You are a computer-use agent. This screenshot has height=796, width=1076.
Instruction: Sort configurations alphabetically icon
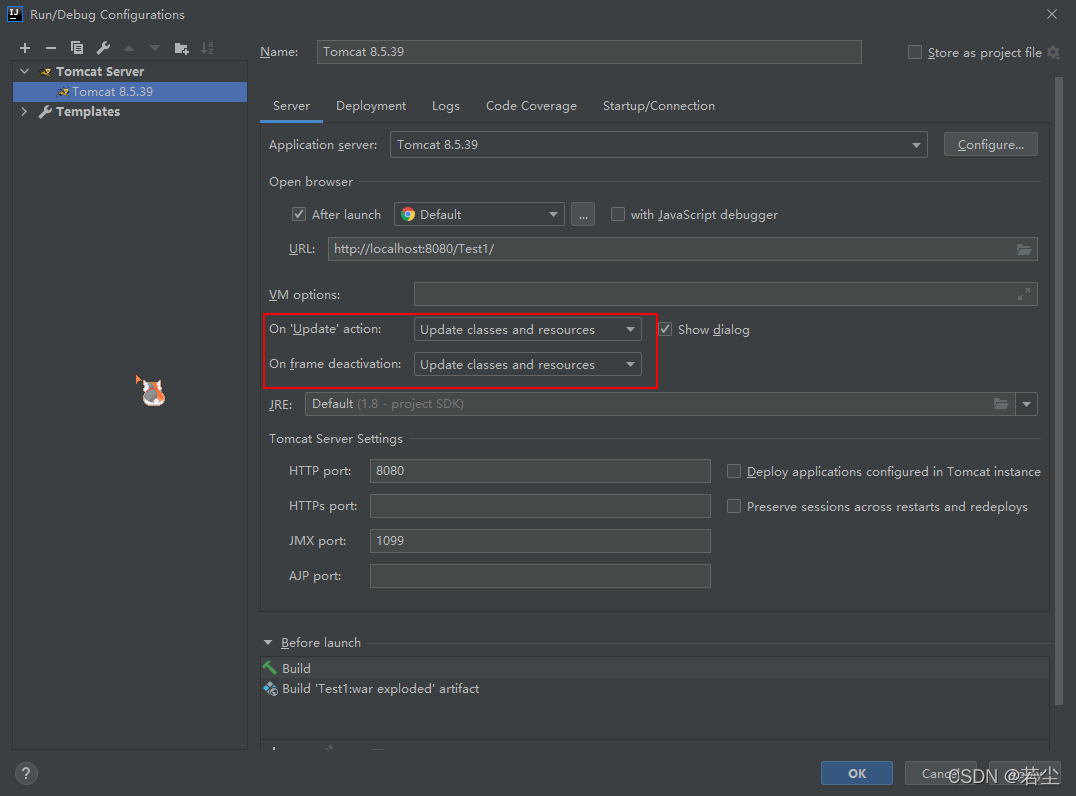click(x=207, y=48)
